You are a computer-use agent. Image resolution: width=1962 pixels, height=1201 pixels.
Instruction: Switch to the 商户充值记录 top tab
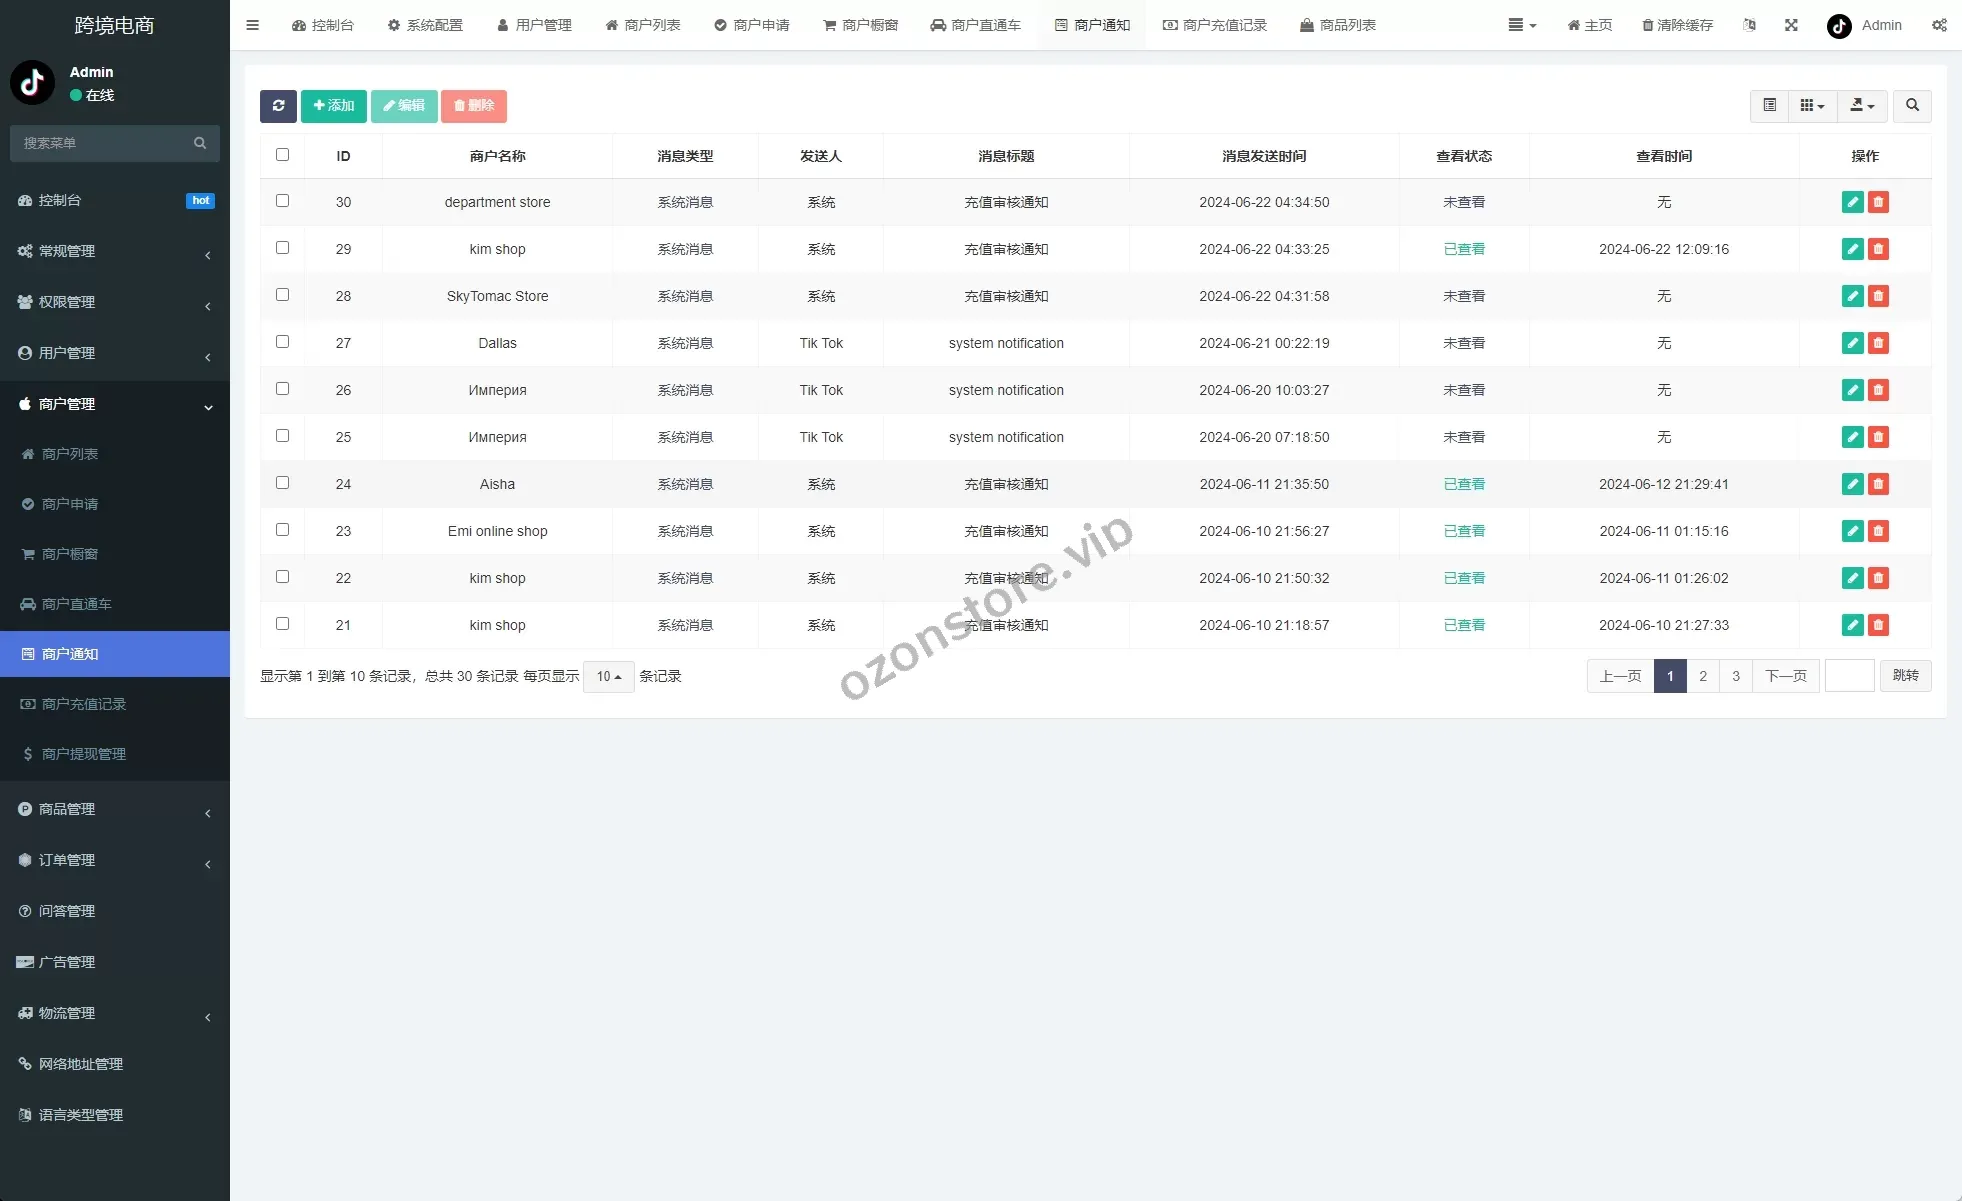point(1215,25)
